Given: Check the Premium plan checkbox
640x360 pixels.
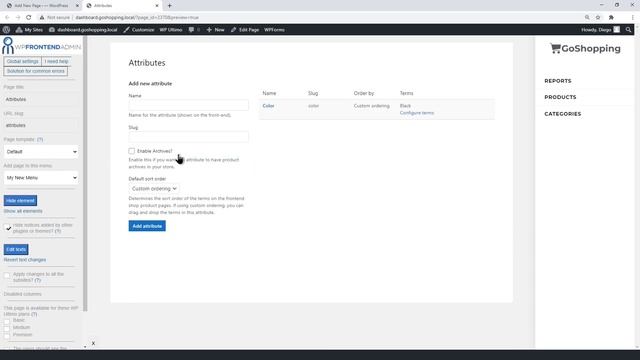Looking at the screenshot, I should click(7, 335).
